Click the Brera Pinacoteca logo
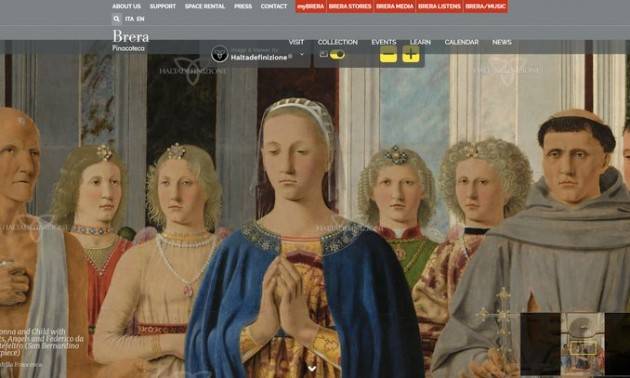630x378 pixels. (x=131, y=41)
